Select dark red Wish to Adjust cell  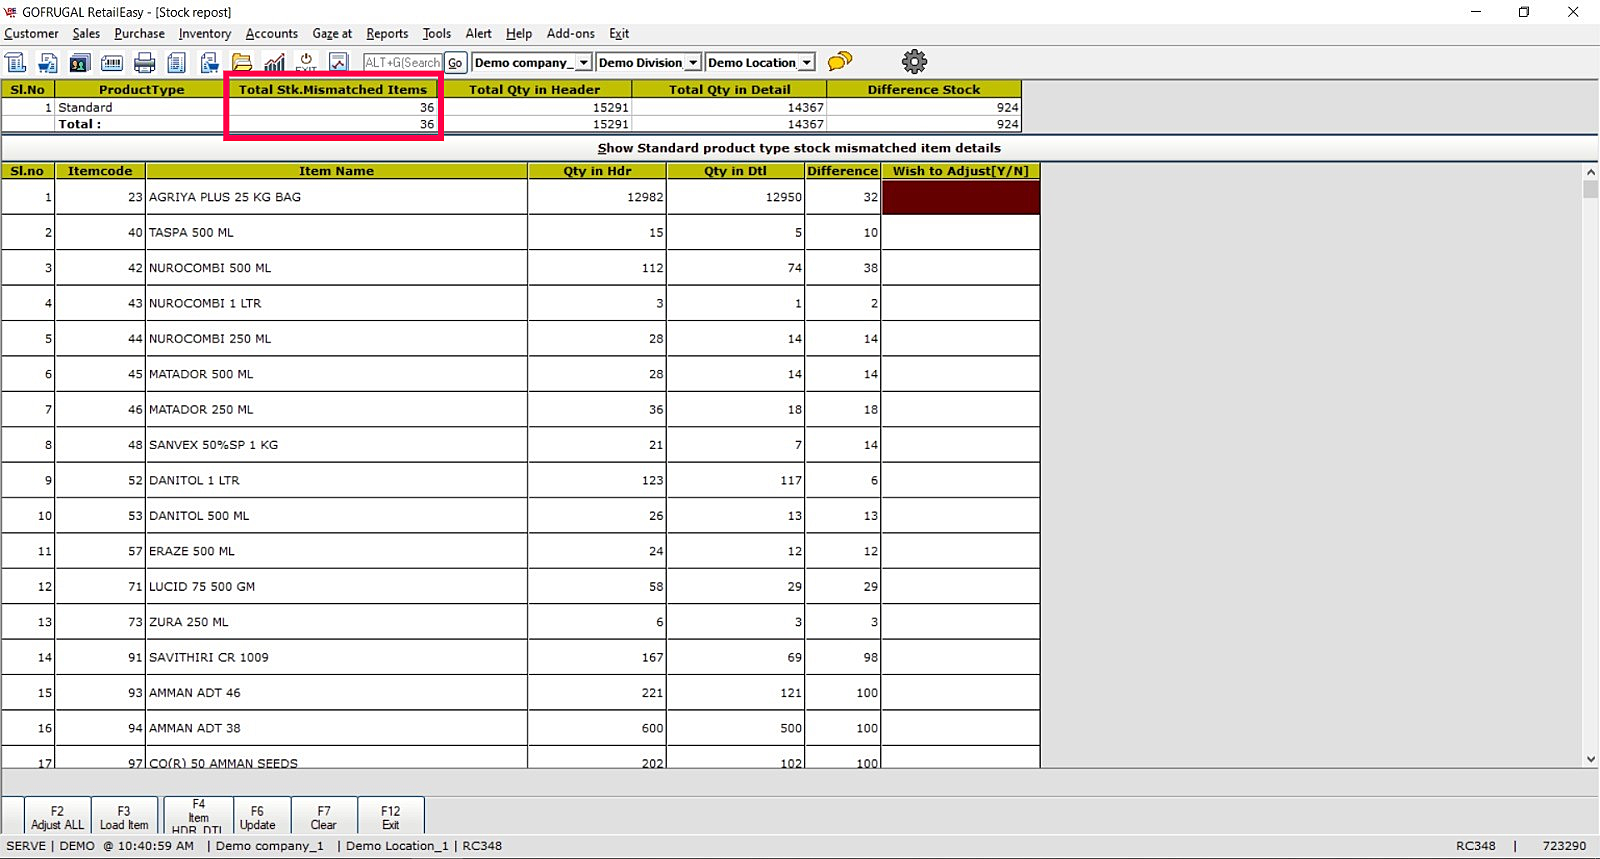960,197
